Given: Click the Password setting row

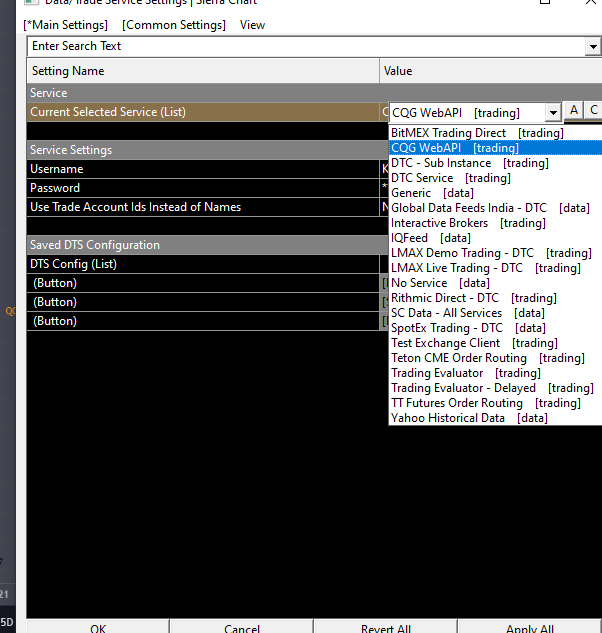Looking at the screenshot, I should tap(203, 188).
